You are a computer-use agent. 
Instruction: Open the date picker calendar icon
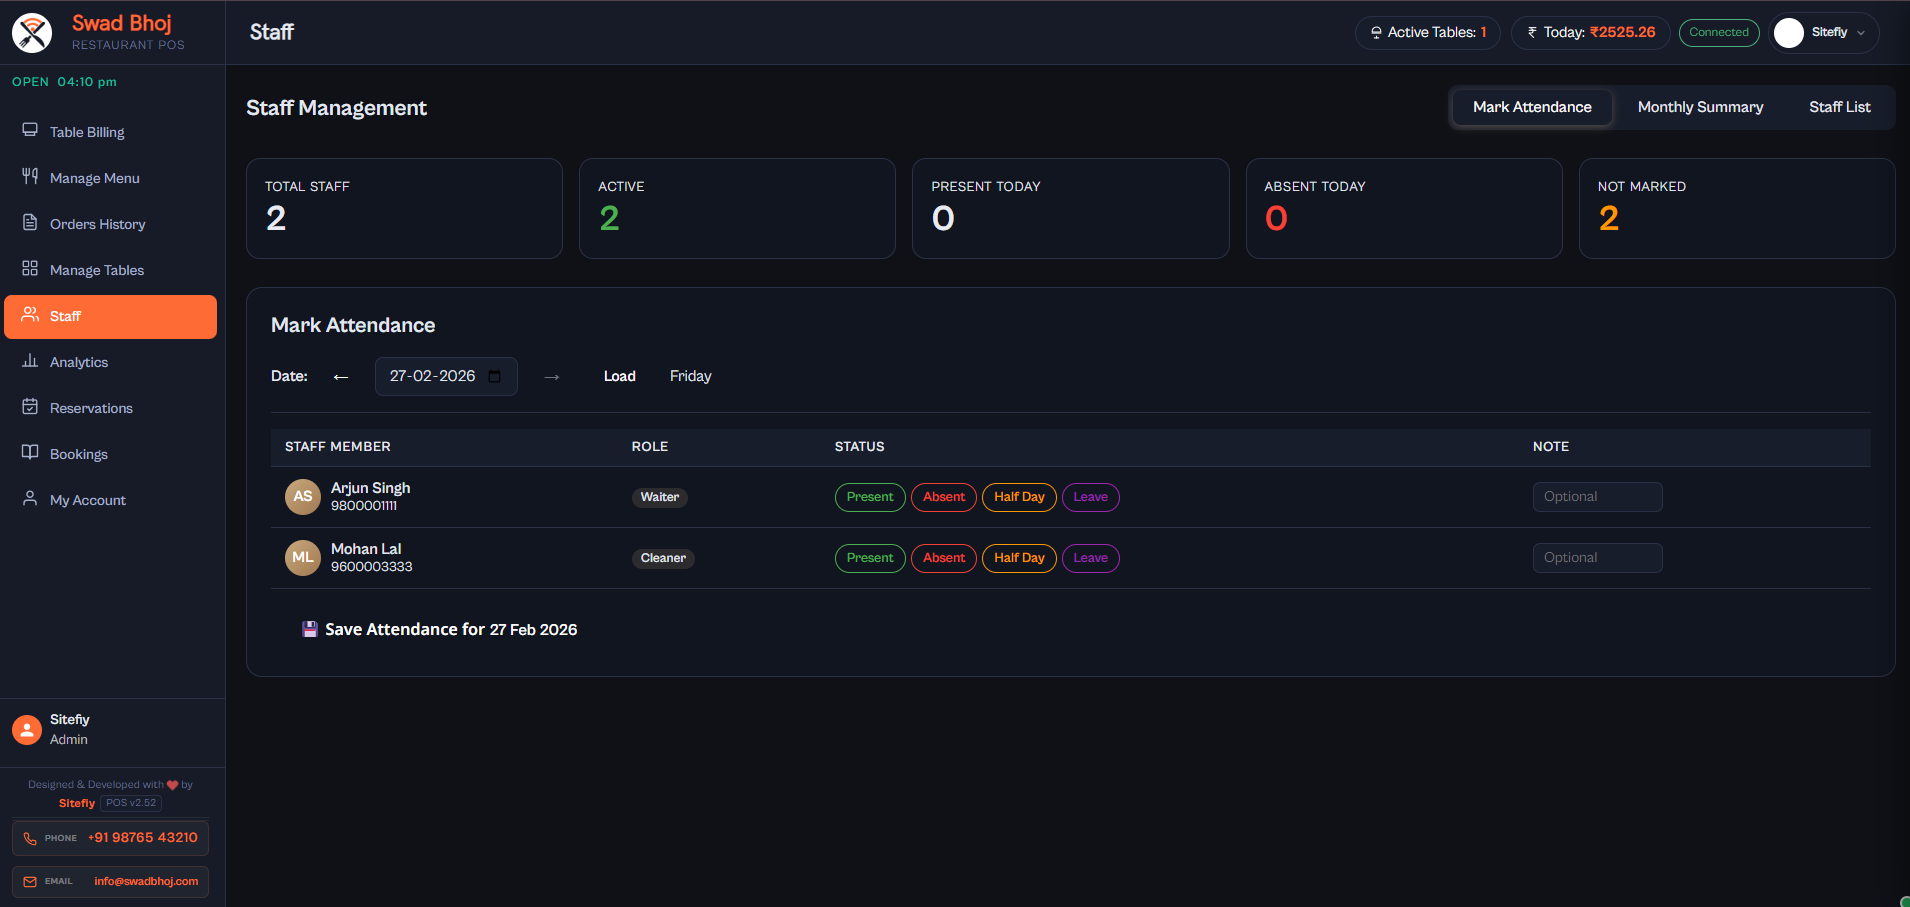pos(495,377)
